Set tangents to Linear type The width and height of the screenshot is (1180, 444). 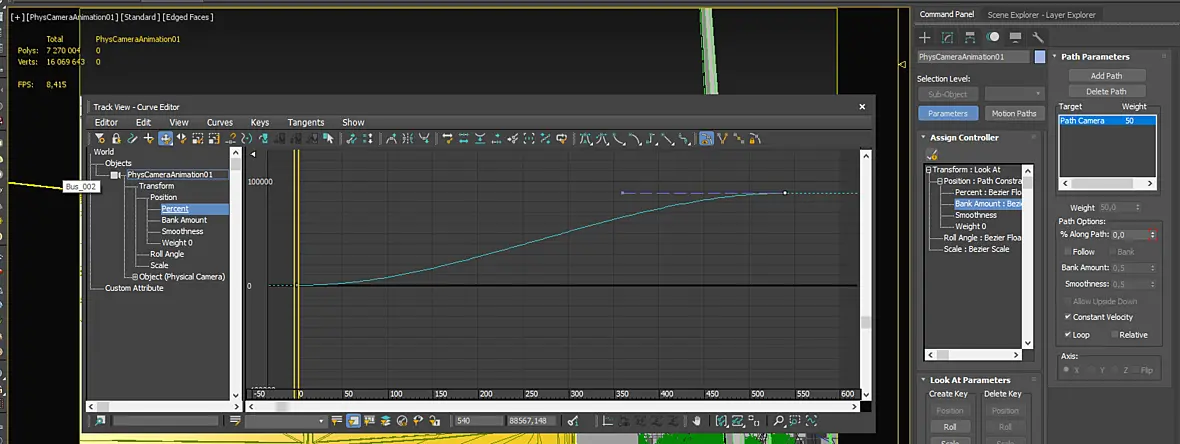[x=668, y=138]
